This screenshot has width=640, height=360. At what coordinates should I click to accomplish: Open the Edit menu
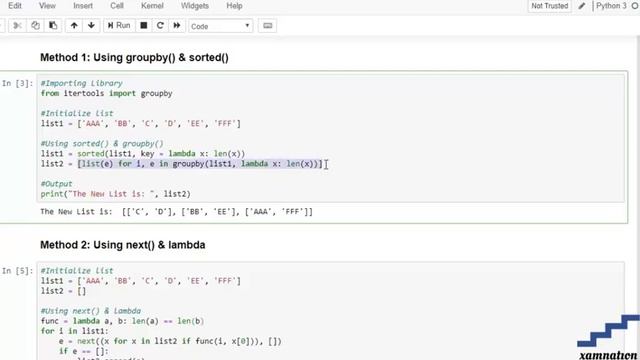tap(15, 6)
